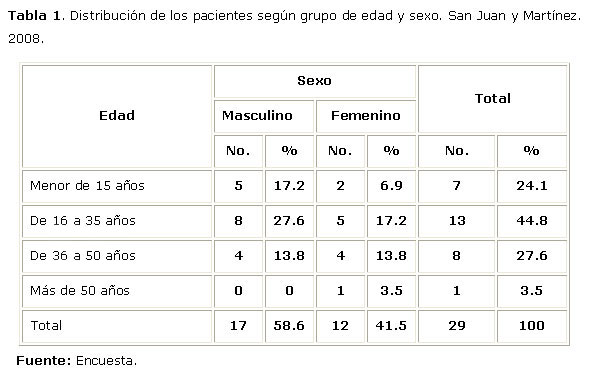Select the 44.8 total percentage cell
The height and width of the screenshot is (380, 595).
tap(532, 221)
